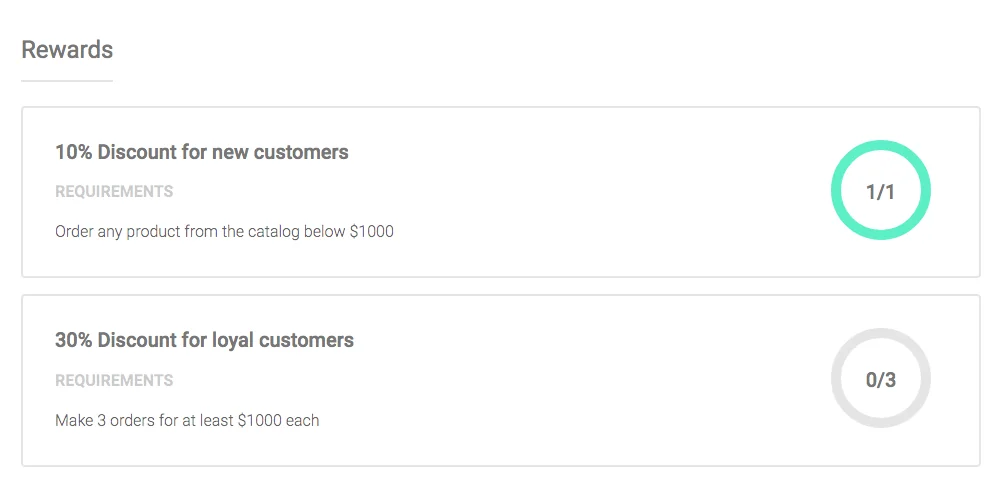Click the gray empty progress ring
Screen dimensions: 1005x502
(x=881, y=333)
